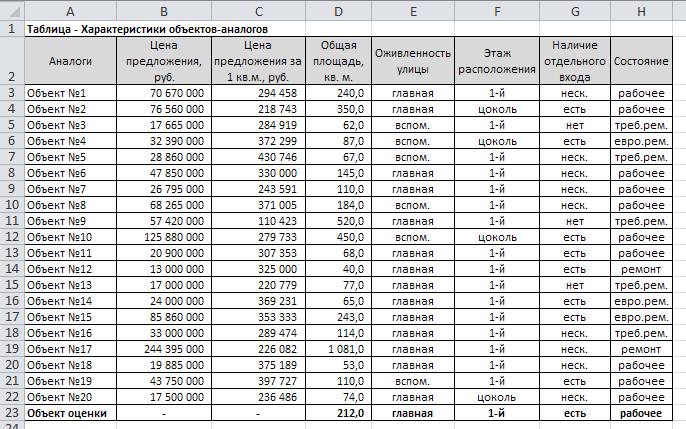This screenshot has height=429, width=686.
Task: Select column H header
Action: click(640, 10)
